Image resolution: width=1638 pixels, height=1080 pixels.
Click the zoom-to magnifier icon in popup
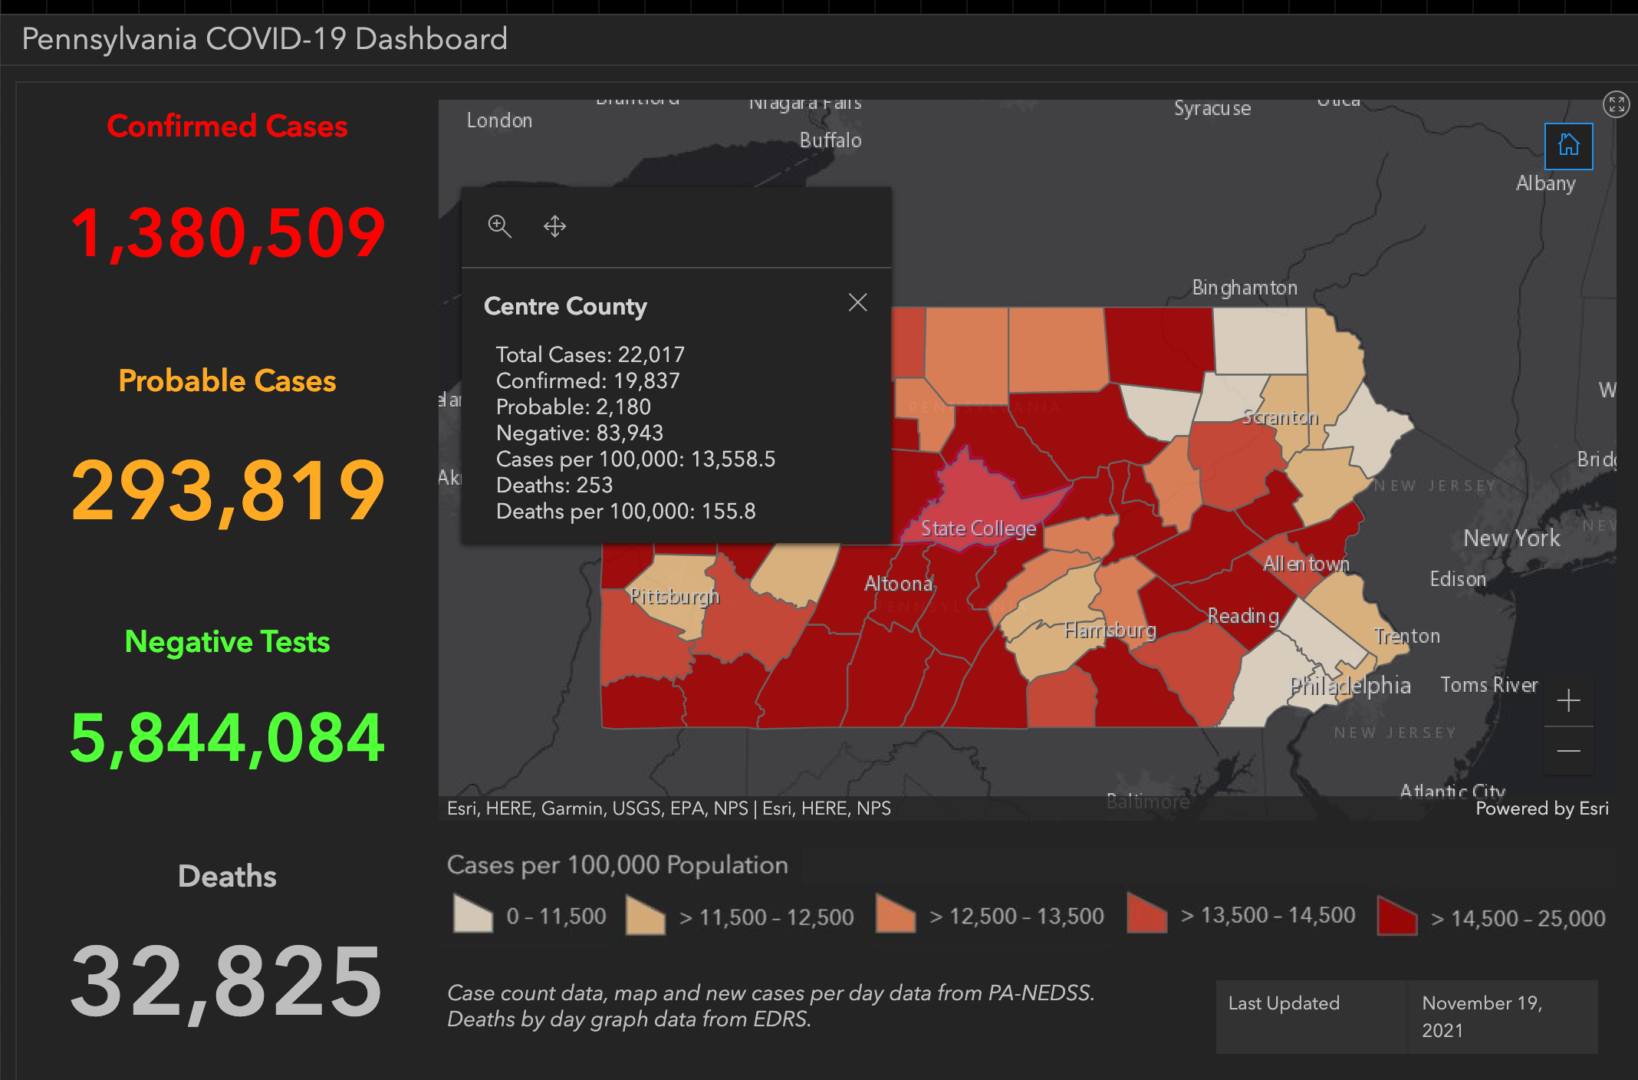pos(499,226)
